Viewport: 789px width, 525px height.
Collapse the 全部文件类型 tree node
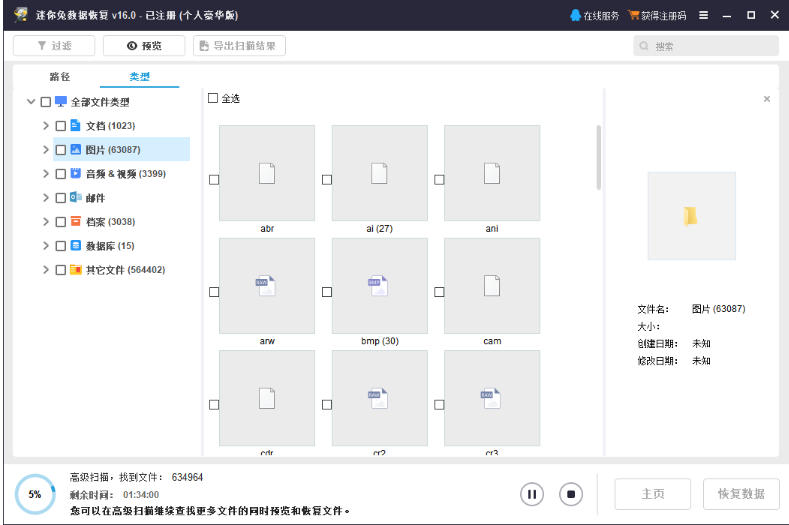[x=31, y=102]
